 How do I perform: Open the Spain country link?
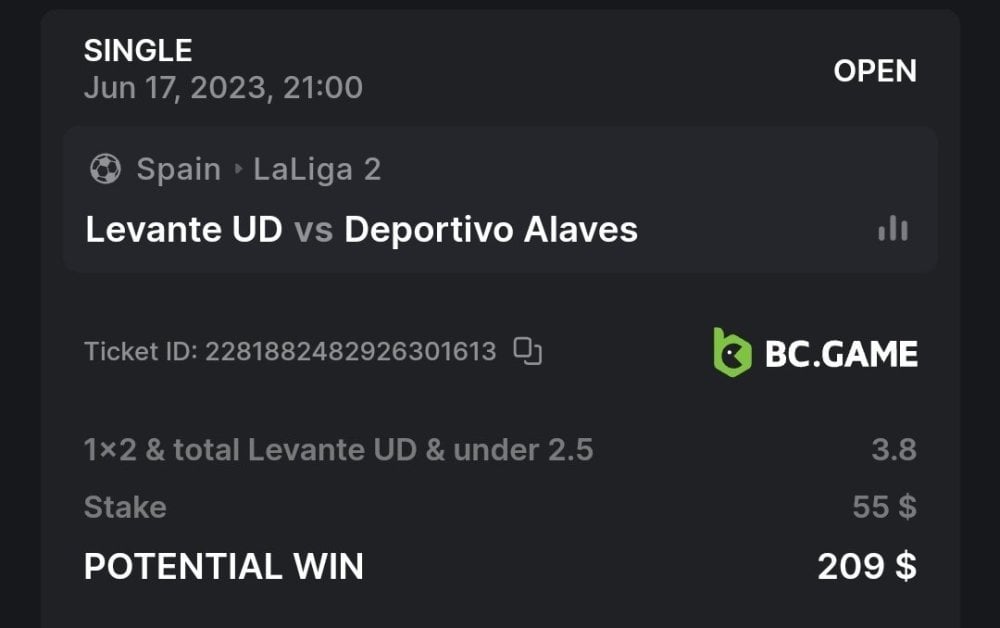point(178,169)
